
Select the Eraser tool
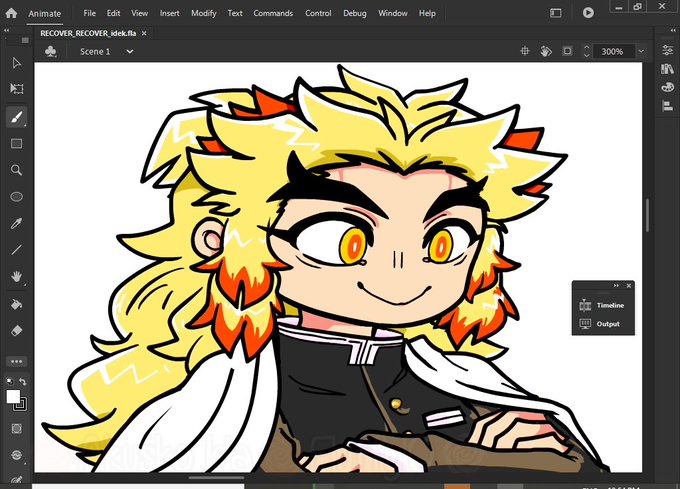[16, 331]
